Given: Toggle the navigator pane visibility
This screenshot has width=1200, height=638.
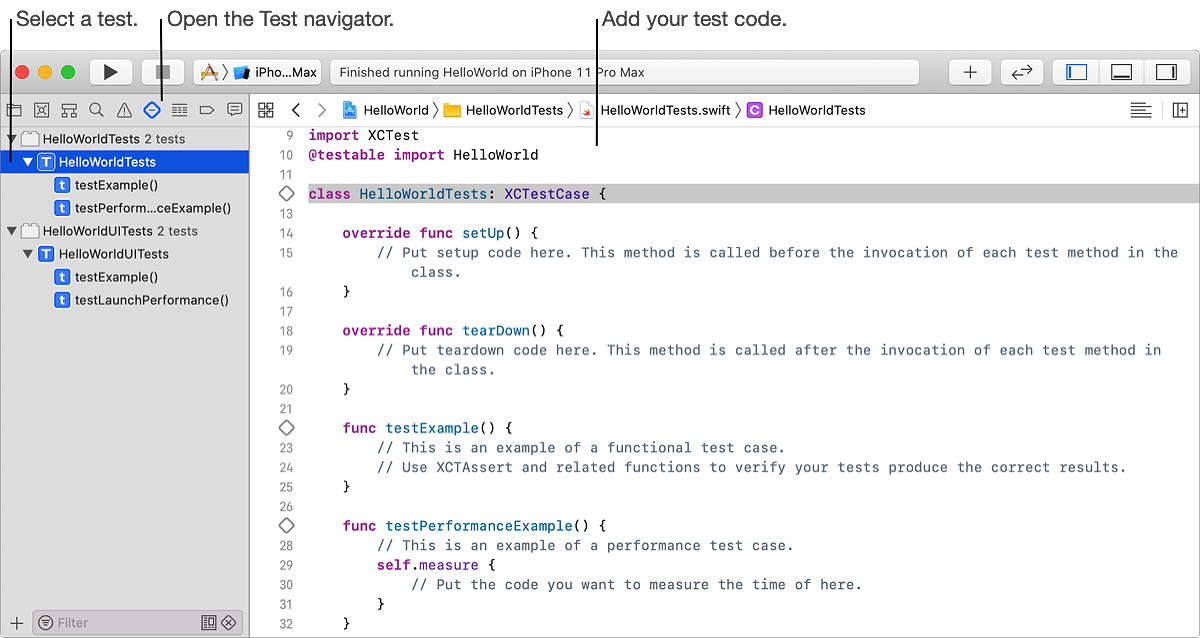Looking at the screenshot, I should pyautogui.click(x=1076, y=72).
